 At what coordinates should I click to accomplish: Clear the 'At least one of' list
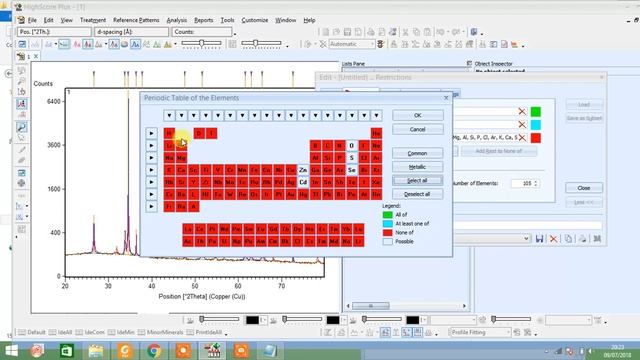coord(522,124)
